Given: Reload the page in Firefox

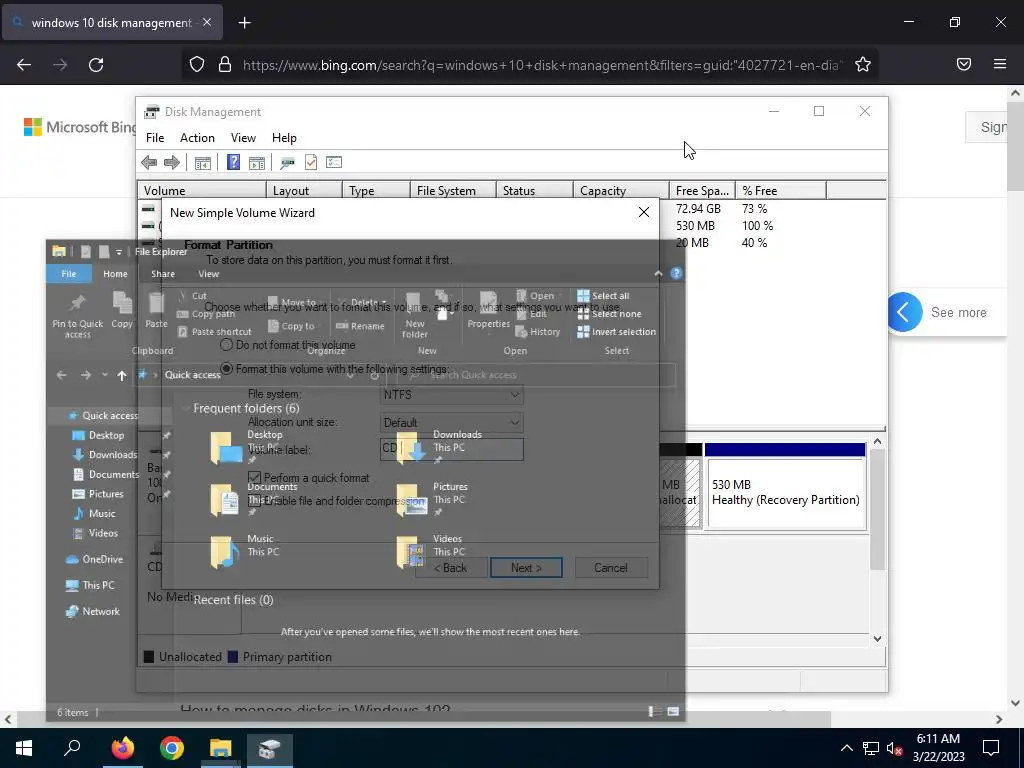Looking at the screenshot, I should (x=96, y=65).
